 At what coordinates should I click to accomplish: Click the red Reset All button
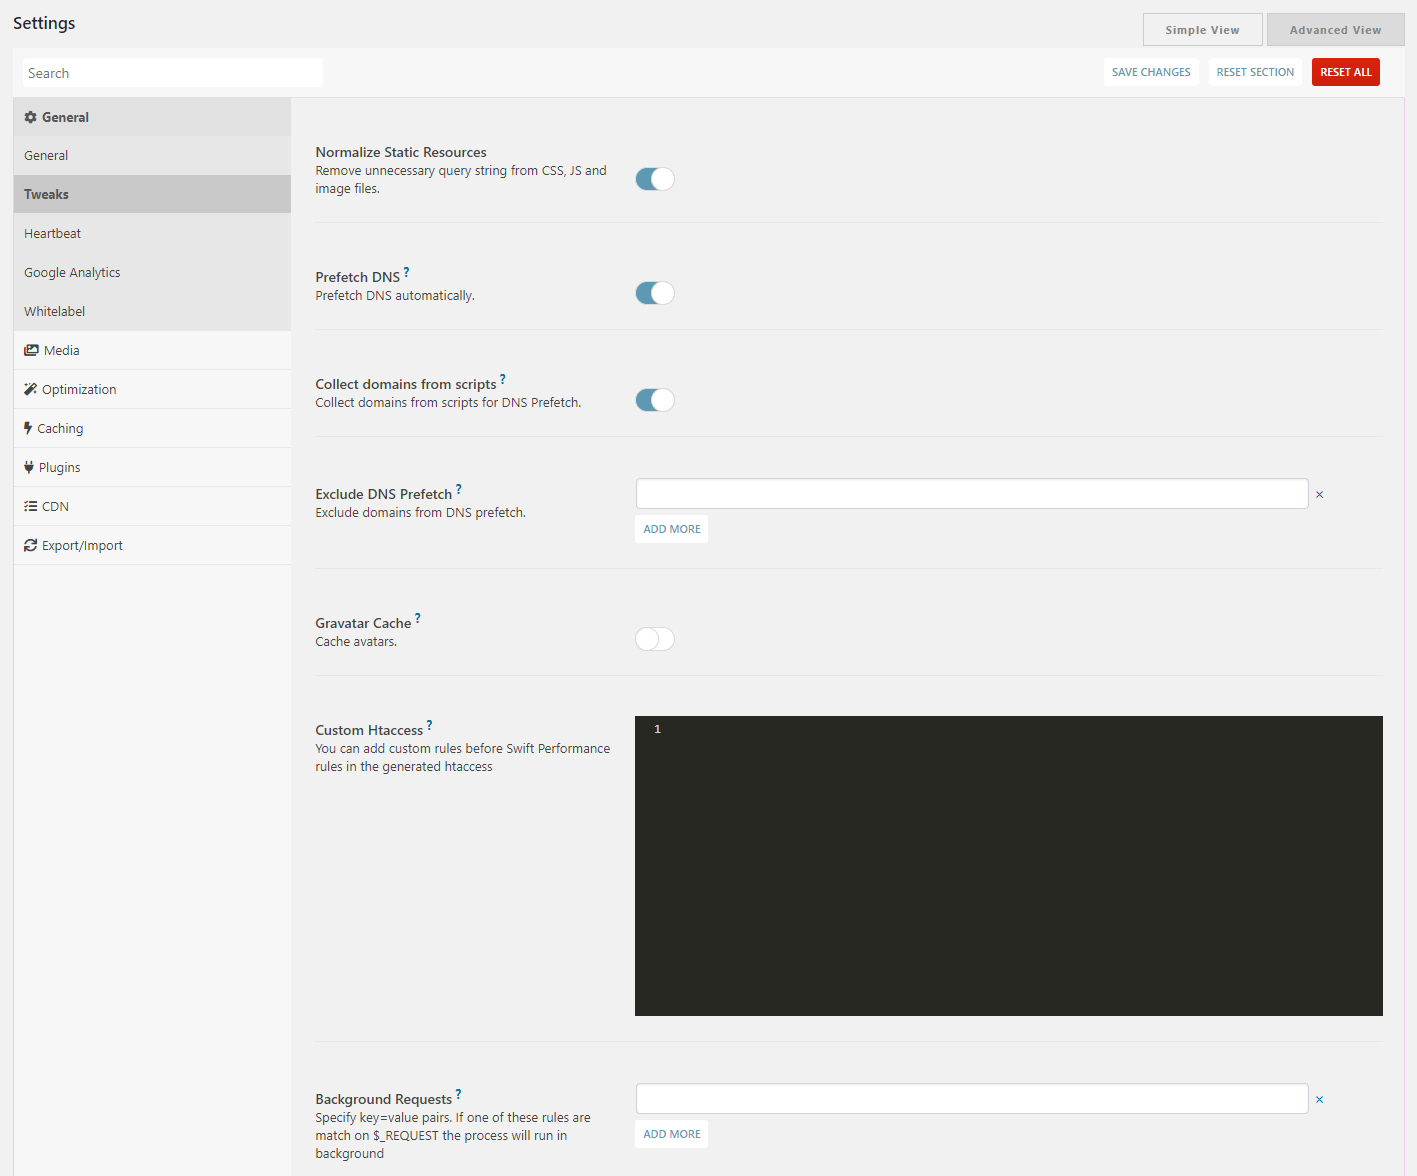click(1346, 72)
